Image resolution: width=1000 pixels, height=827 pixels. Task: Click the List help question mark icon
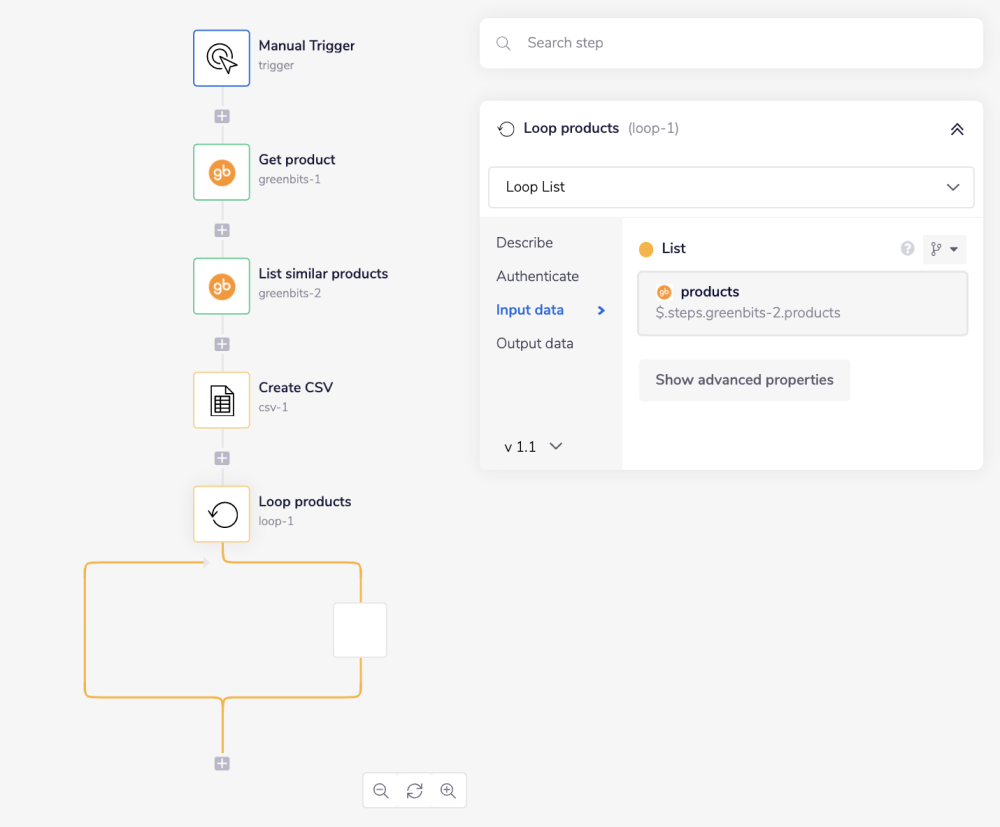point(907,249)
